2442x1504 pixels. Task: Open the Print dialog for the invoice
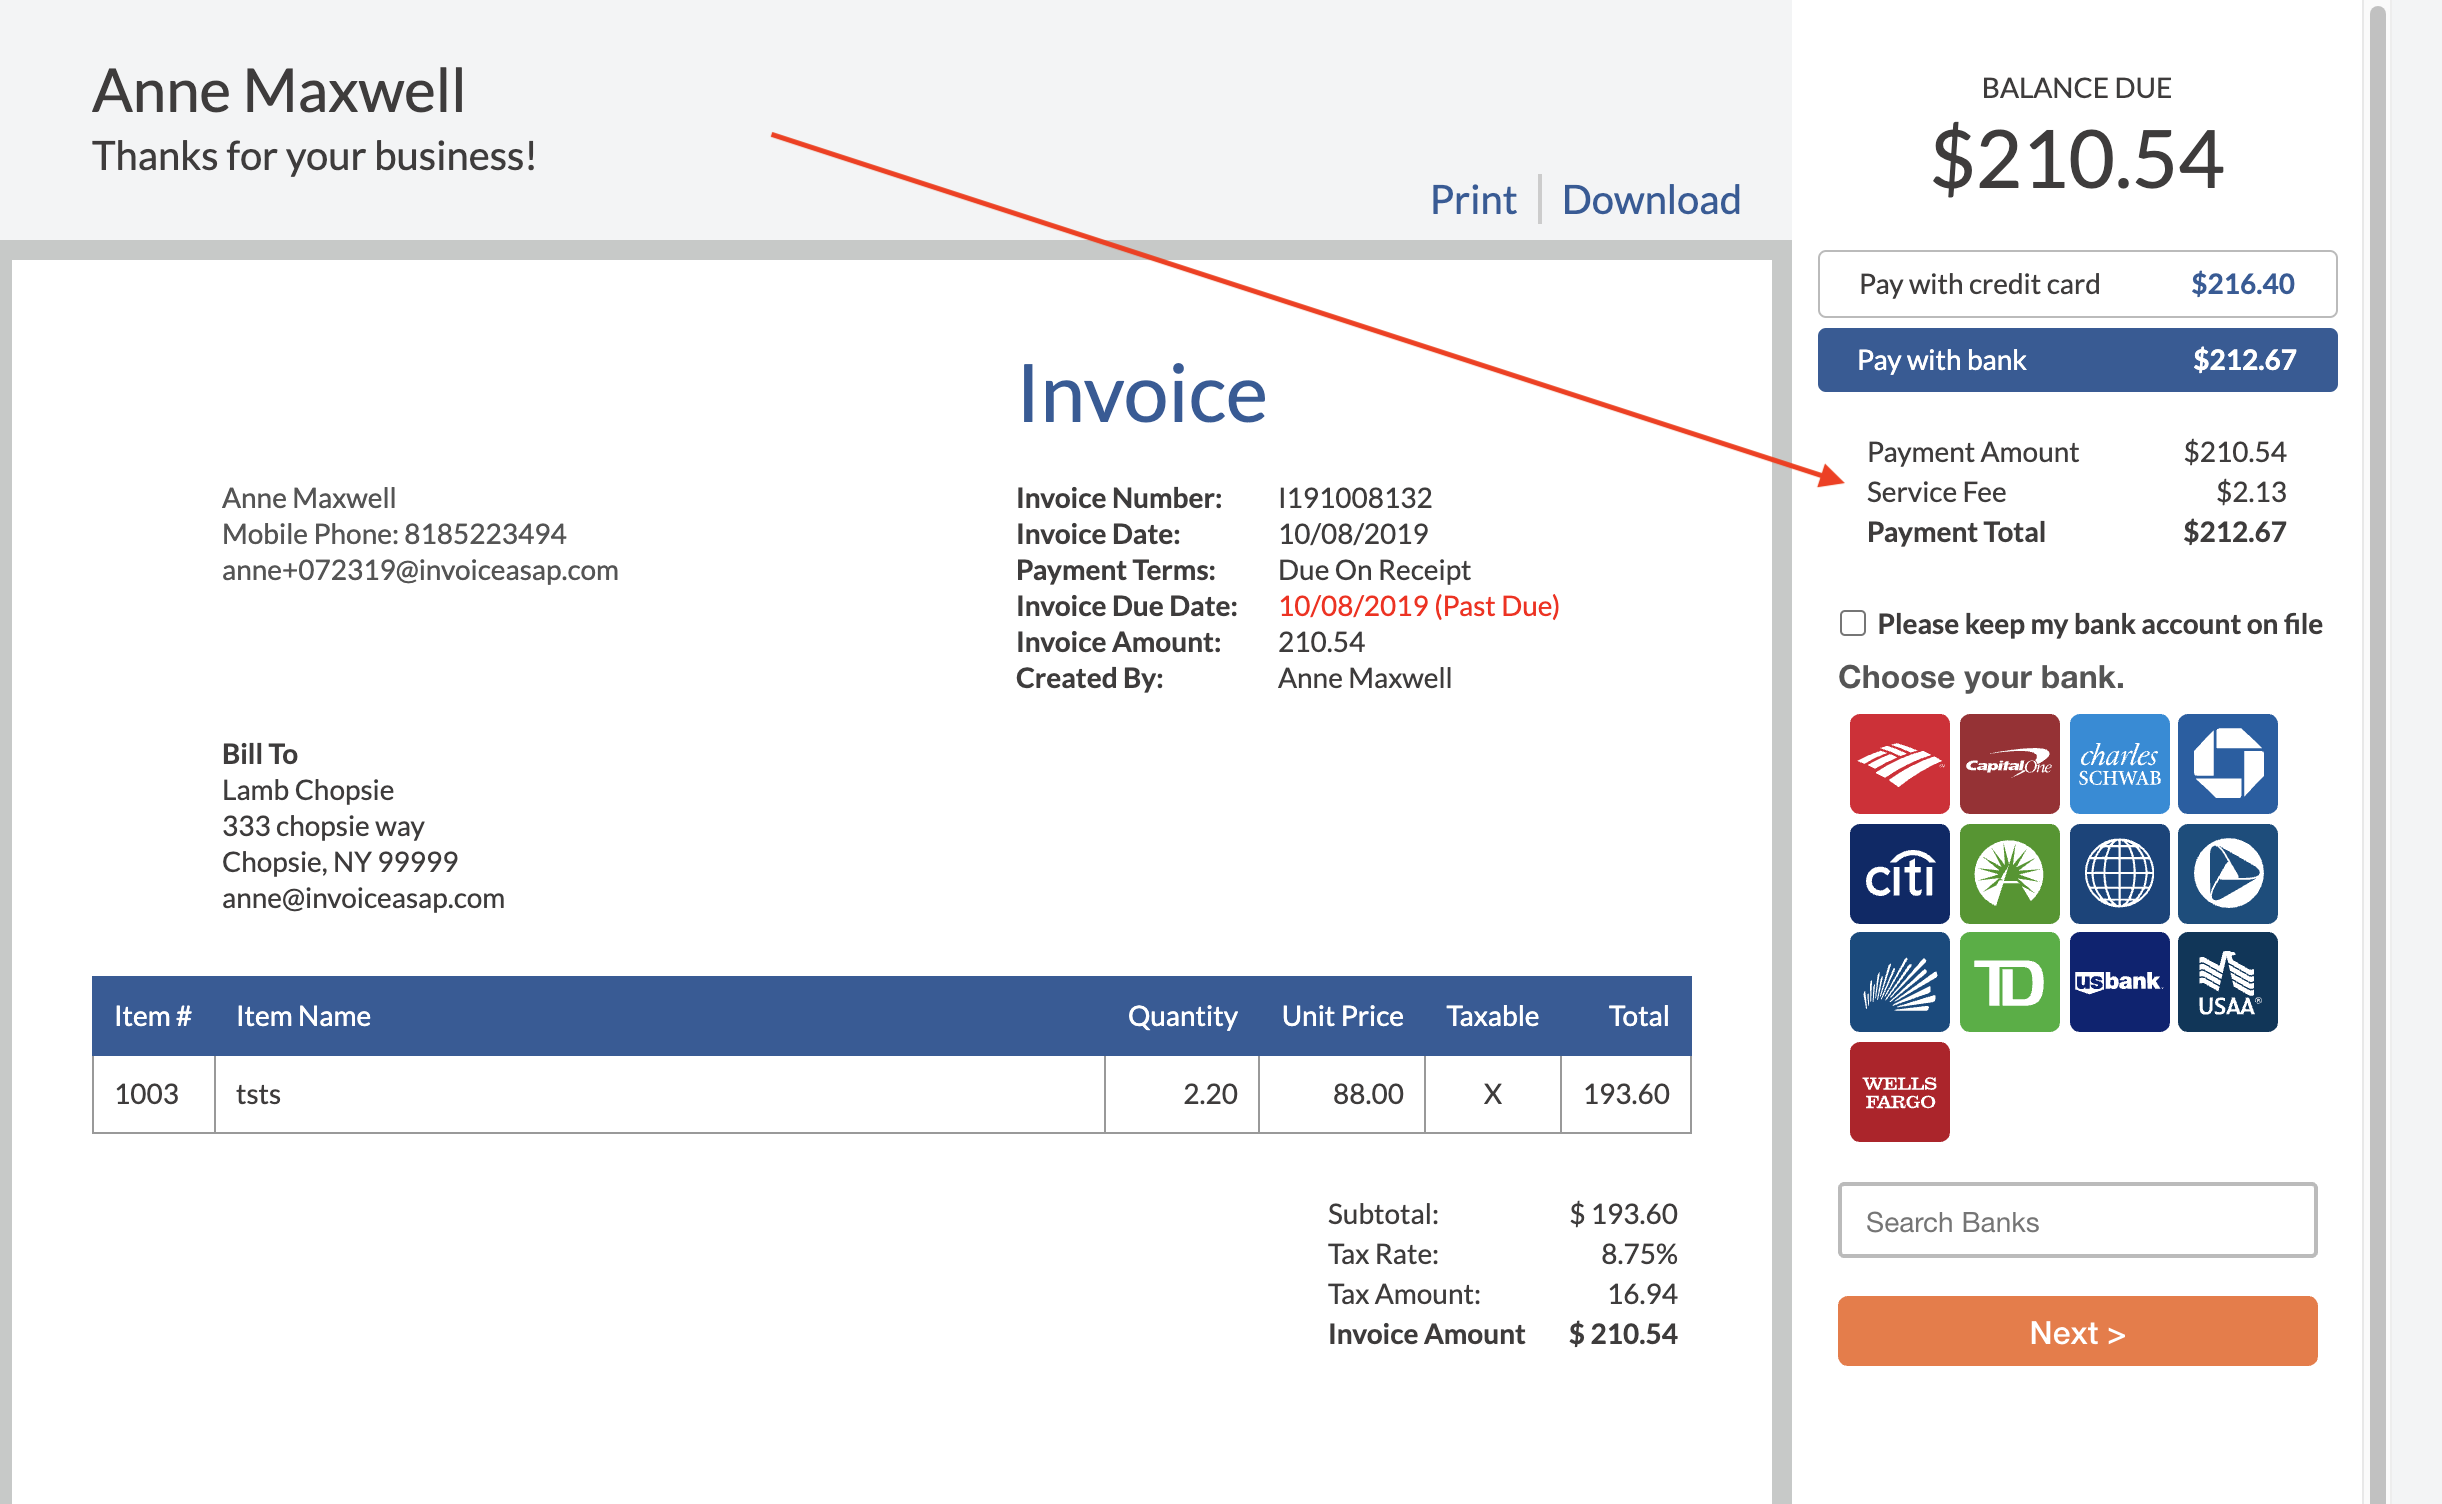(1473, 199)
